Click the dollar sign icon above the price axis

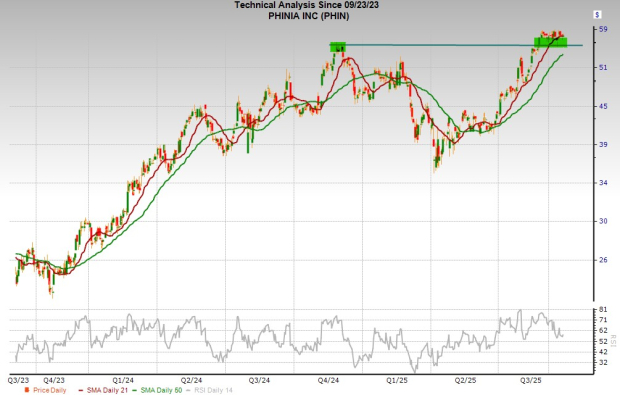(597, 15)
